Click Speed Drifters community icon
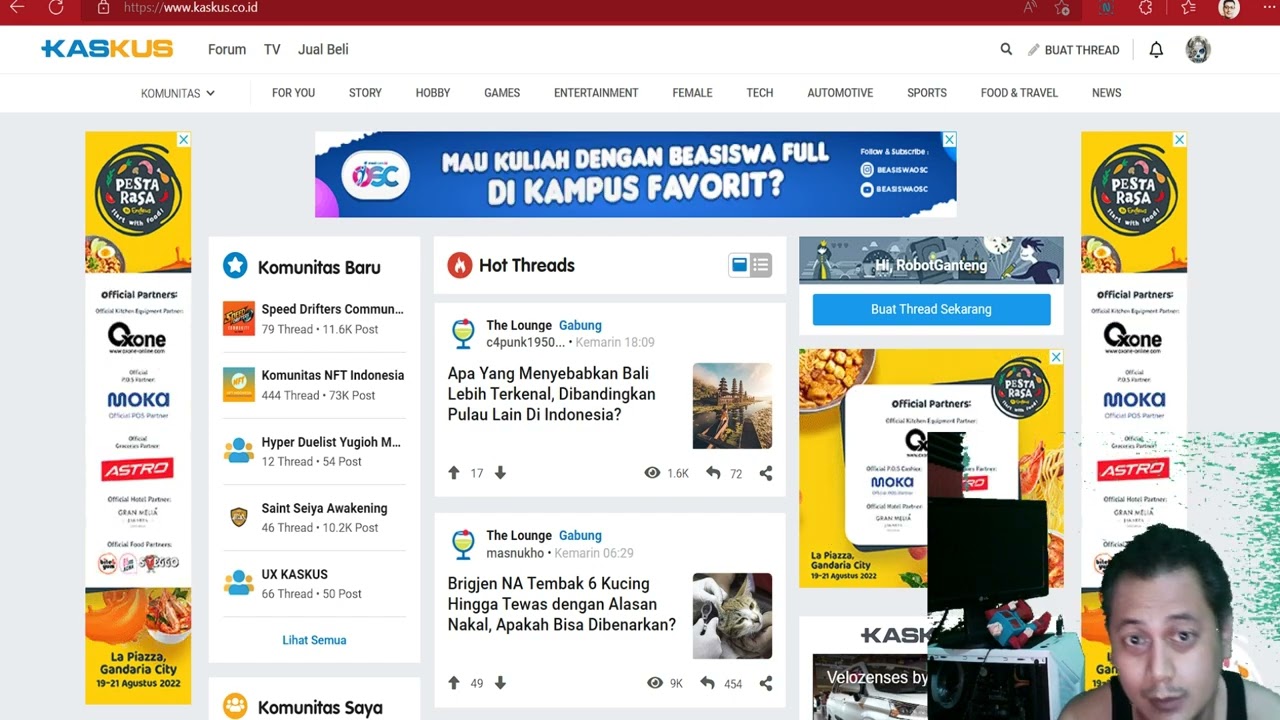The width and height of the screenshot is (1280, 720). tap(239, 319)
